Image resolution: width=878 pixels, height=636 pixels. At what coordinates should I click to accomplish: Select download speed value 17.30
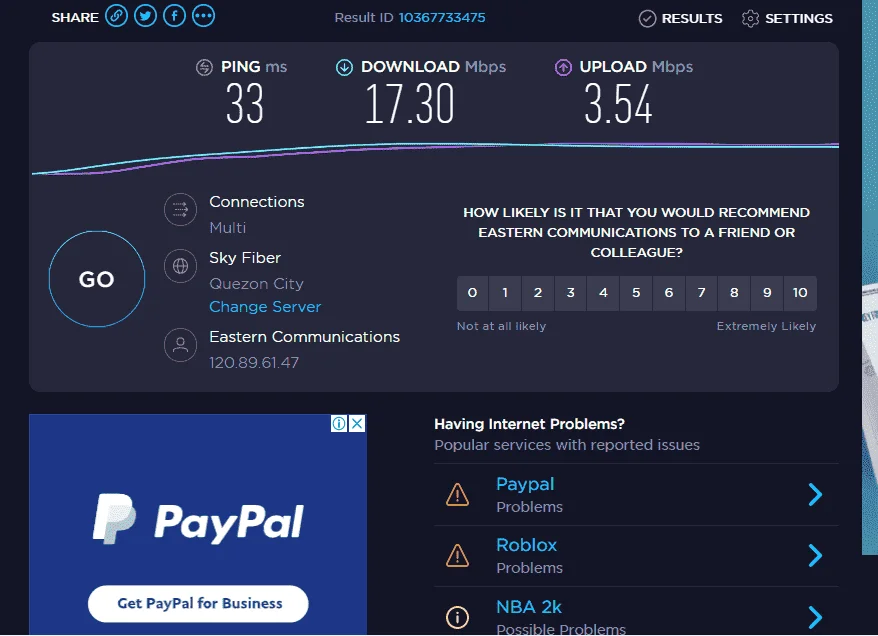(409, 104)
